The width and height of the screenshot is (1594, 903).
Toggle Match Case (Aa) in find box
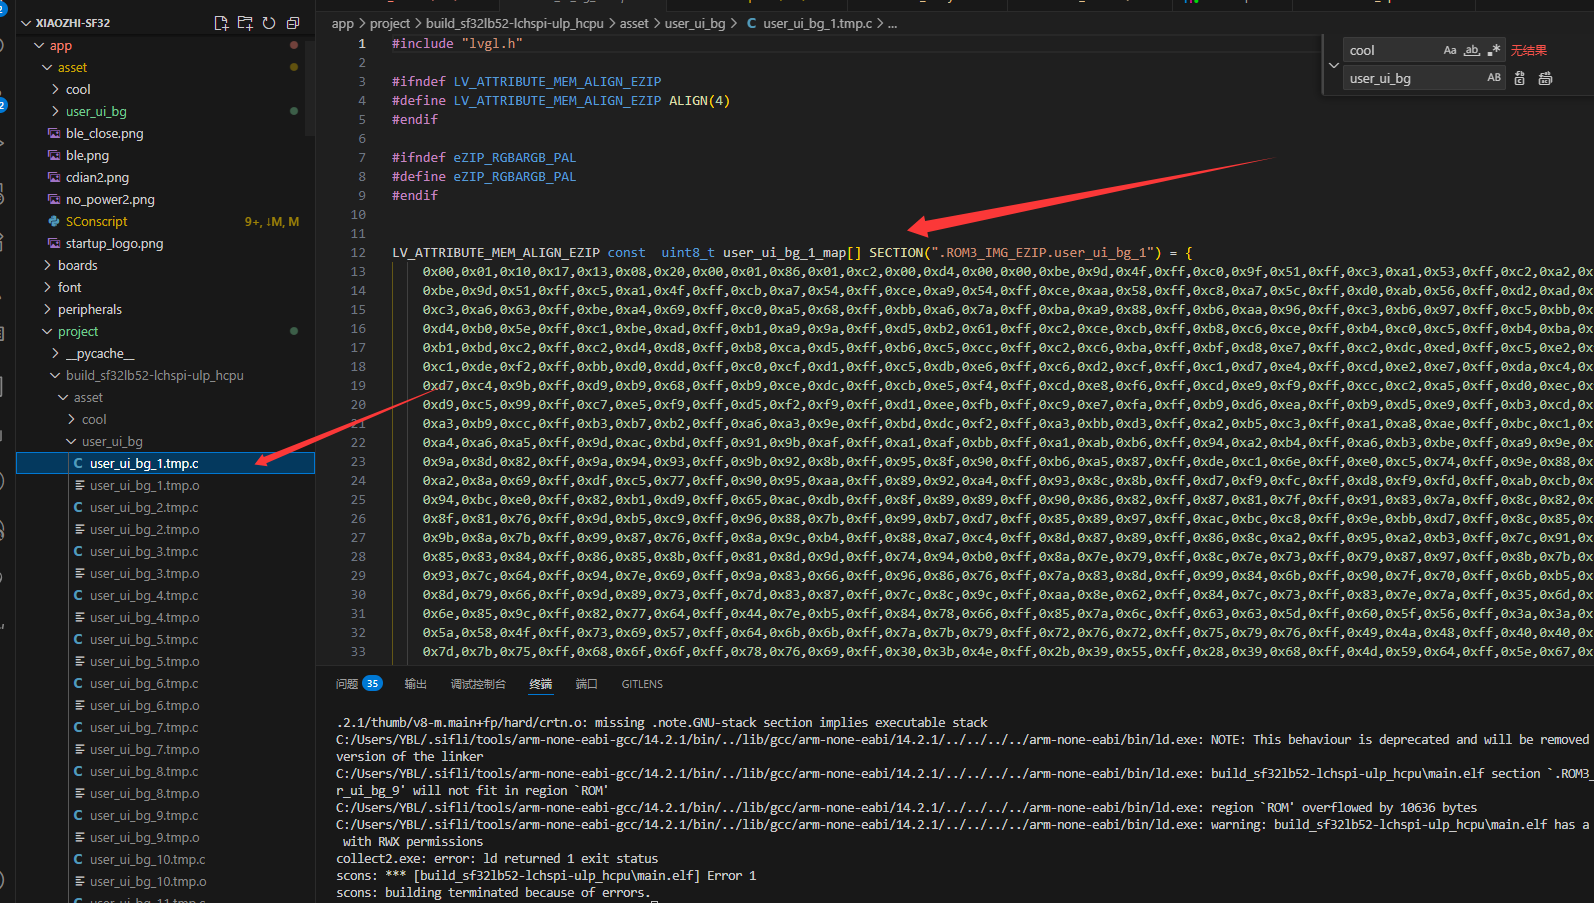(x=1450, y=50)
